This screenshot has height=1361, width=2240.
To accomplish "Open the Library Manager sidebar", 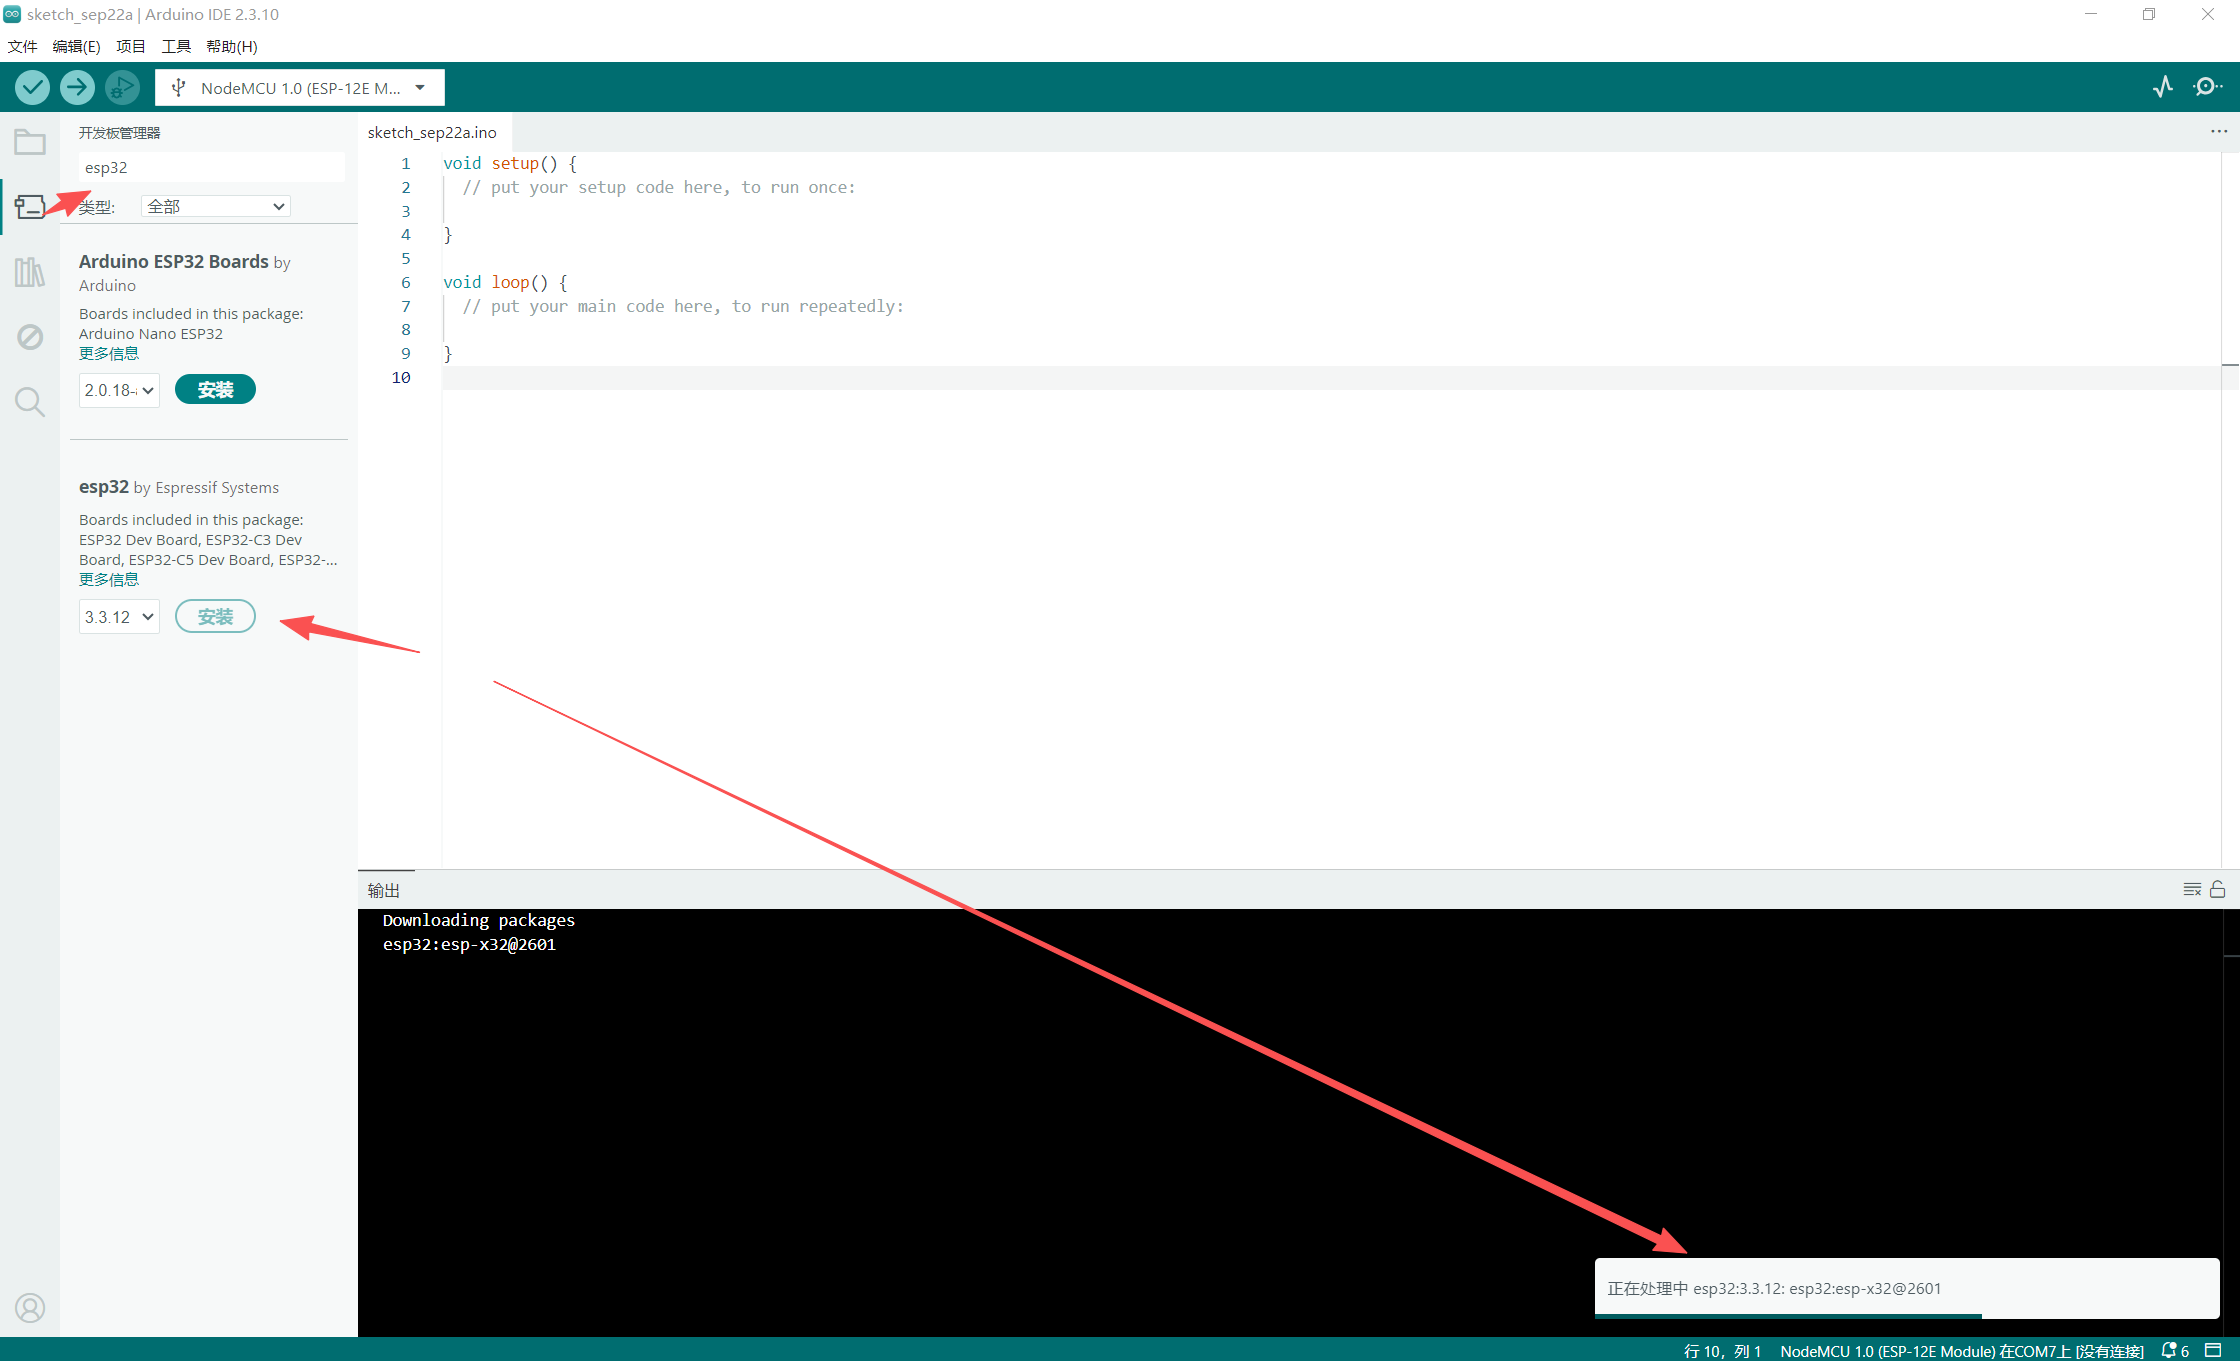I will [30, 272].
